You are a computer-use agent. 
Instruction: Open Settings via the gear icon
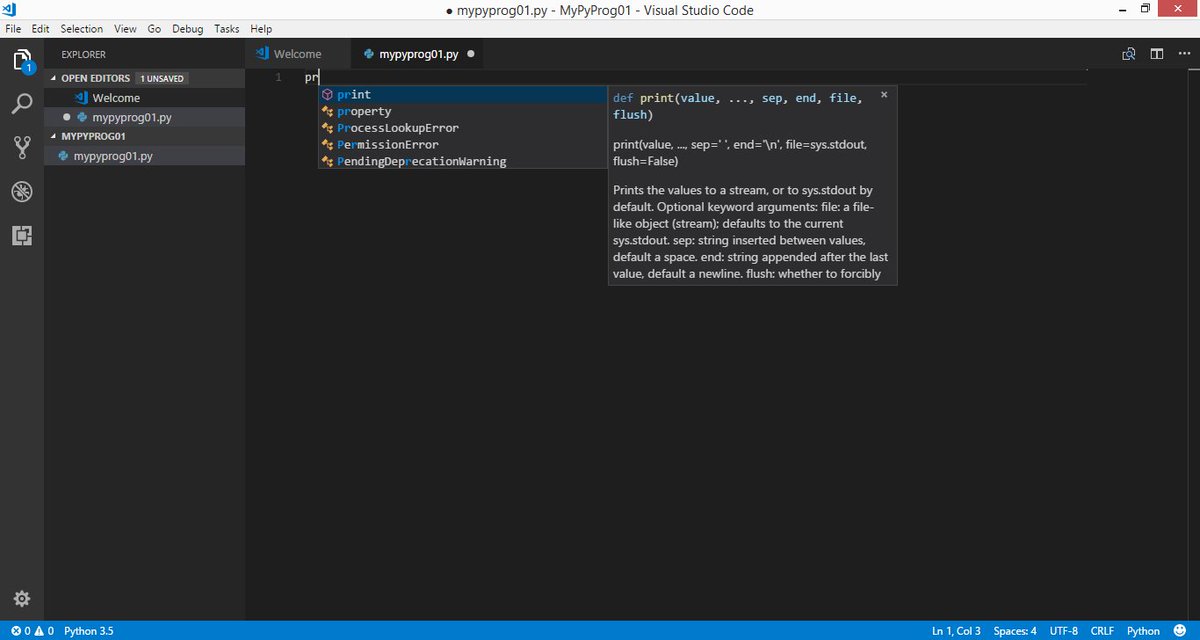coord(22,598)
